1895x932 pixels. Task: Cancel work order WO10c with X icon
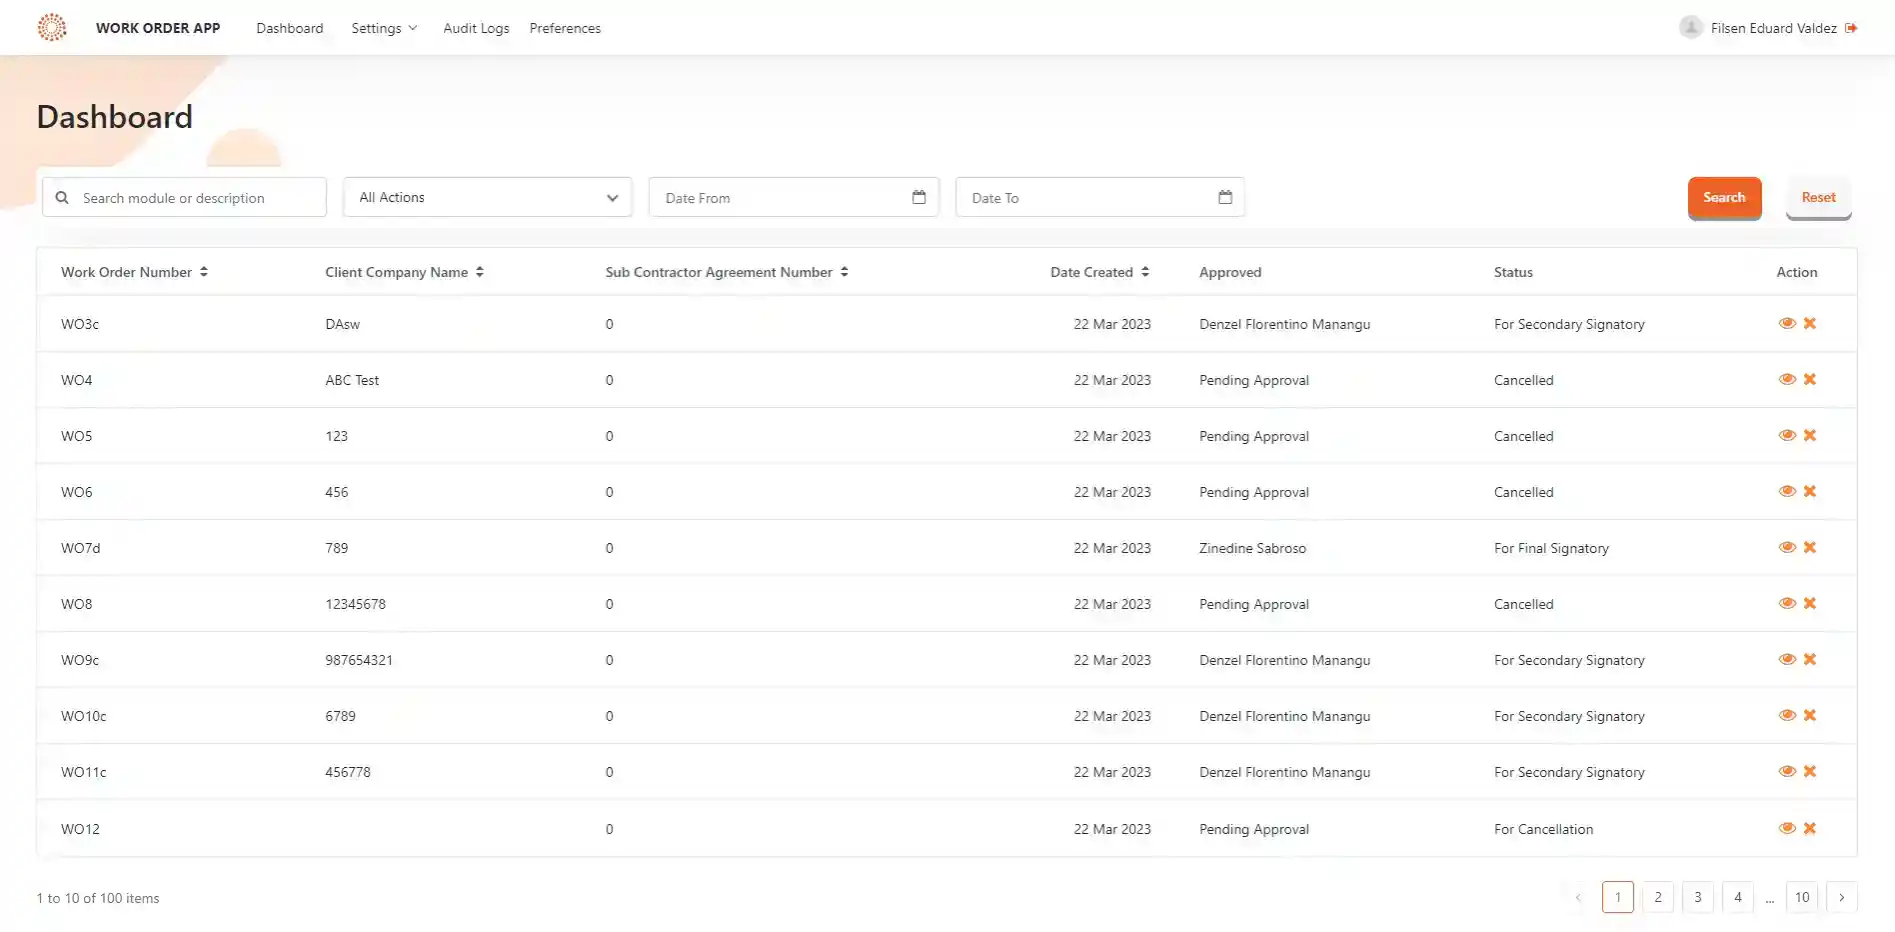pyautogui.click(x=1810, y=715)
